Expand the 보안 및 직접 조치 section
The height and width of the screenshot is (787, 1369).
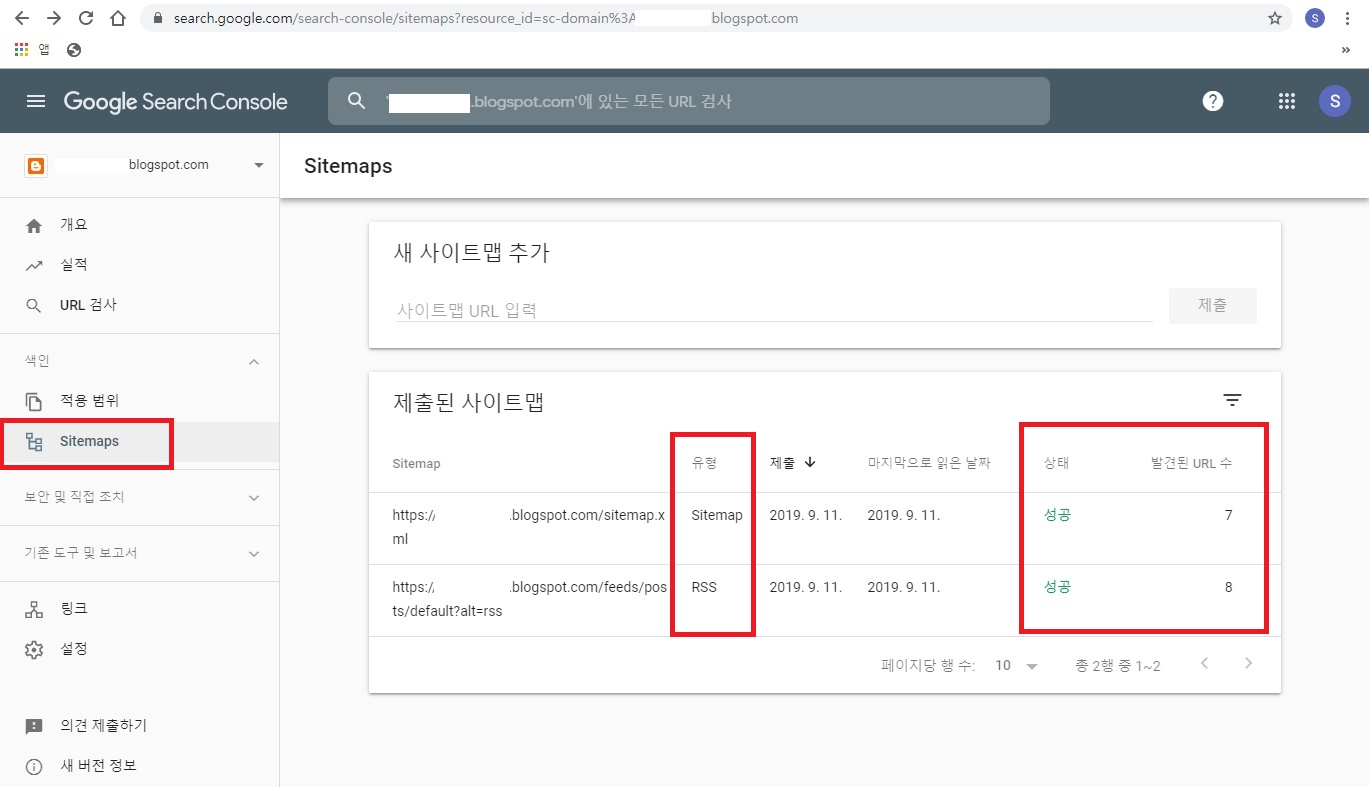click(254, 497)
